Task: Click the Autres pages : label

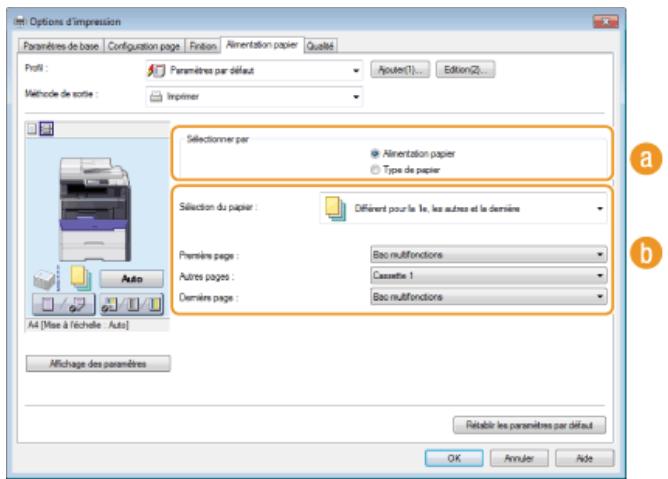Action: pos(206,277)
